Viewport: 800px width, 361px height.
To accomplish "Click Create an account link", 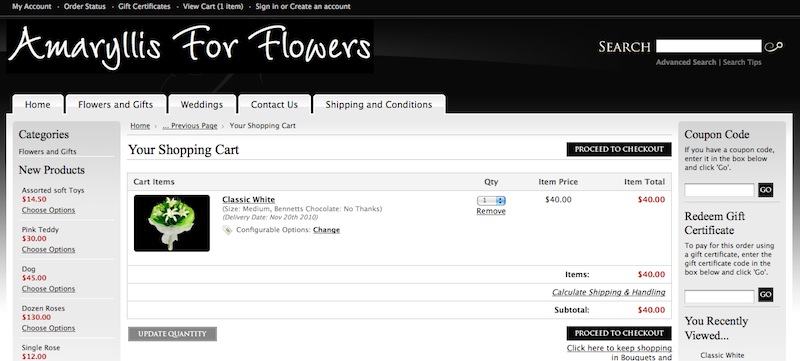I will pyautogui.click(x=320, y=7).
